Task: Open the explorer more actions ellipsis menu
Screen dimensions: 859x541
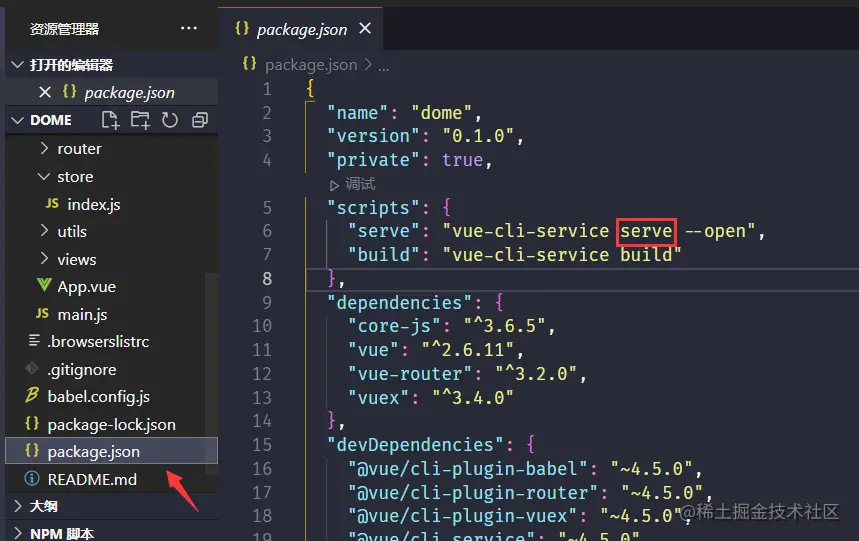Action: [188, 28]
